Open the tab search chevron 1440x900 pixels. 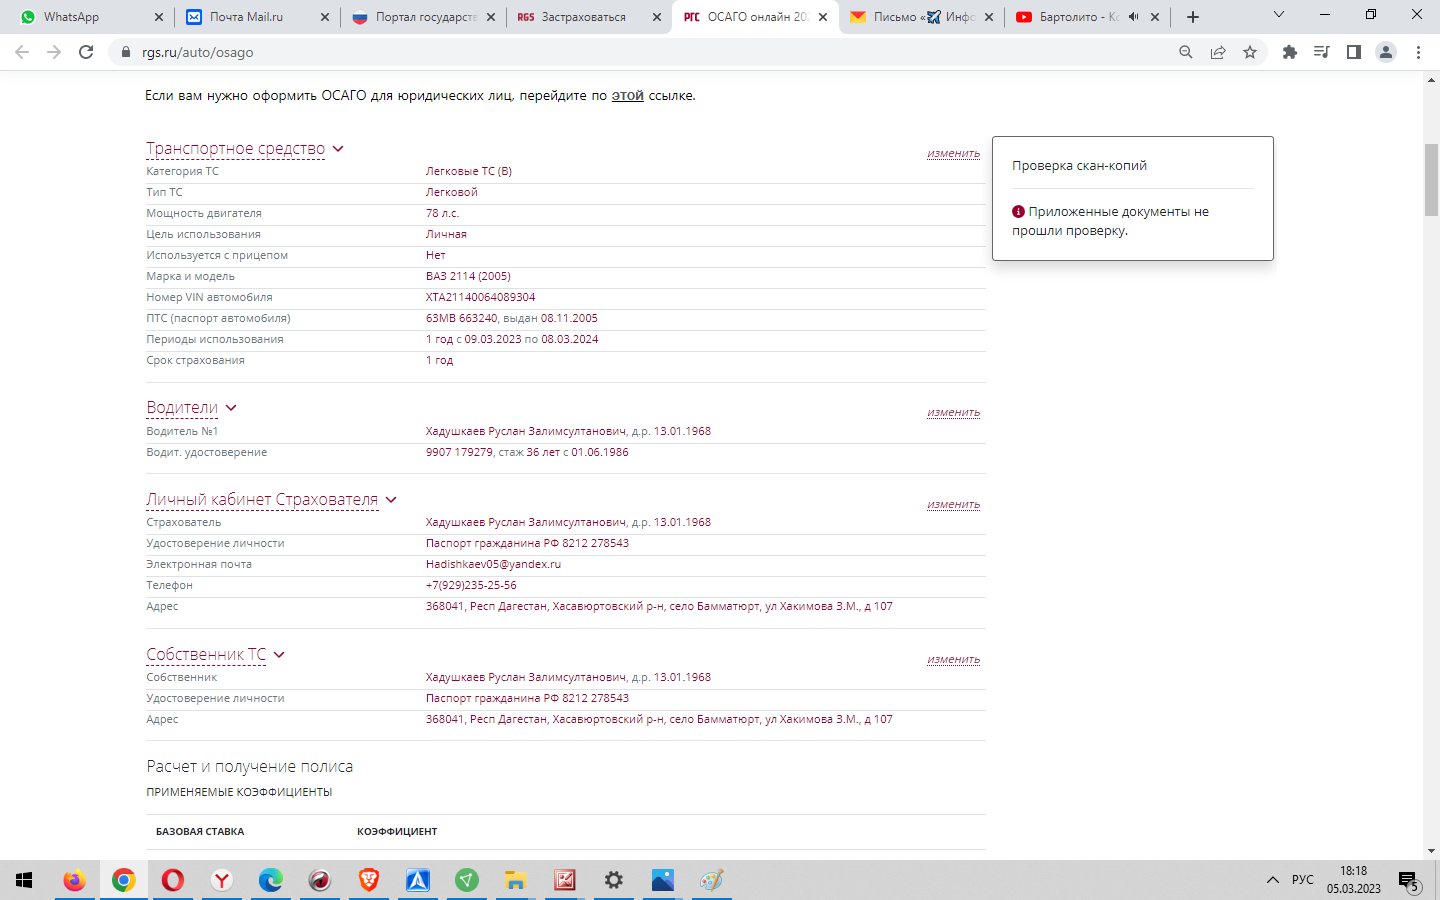click(1278, 15)
